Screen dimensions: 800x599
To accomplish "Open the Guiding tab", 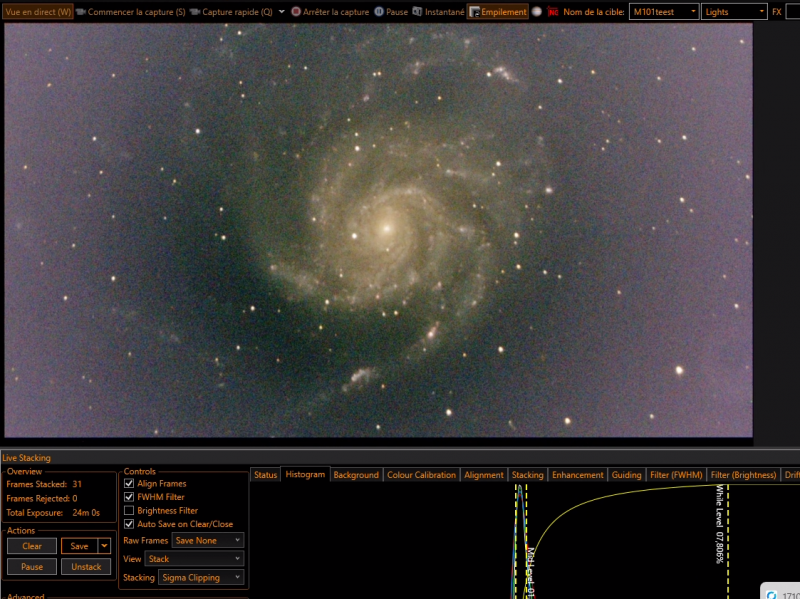I will (626, 475).
